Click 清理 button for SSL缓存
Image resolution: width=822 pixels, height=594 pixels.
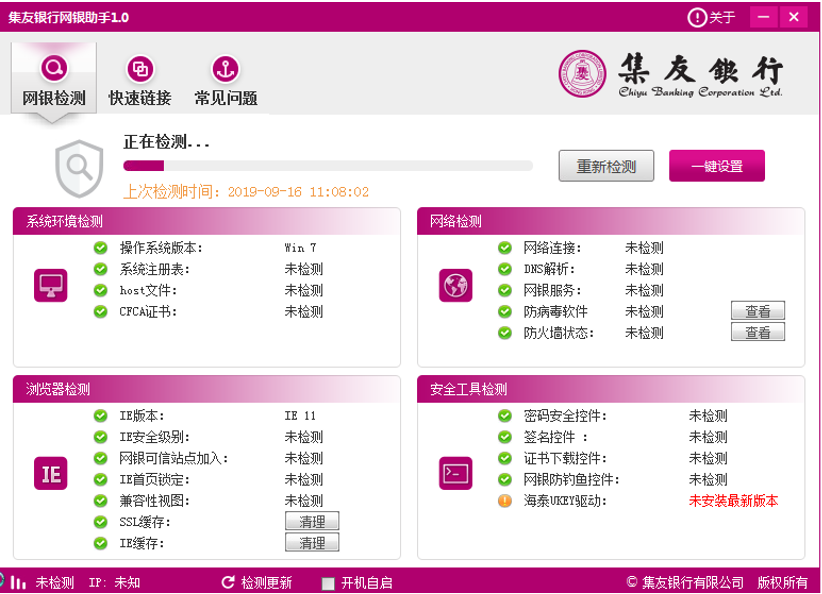coord(312,521)
